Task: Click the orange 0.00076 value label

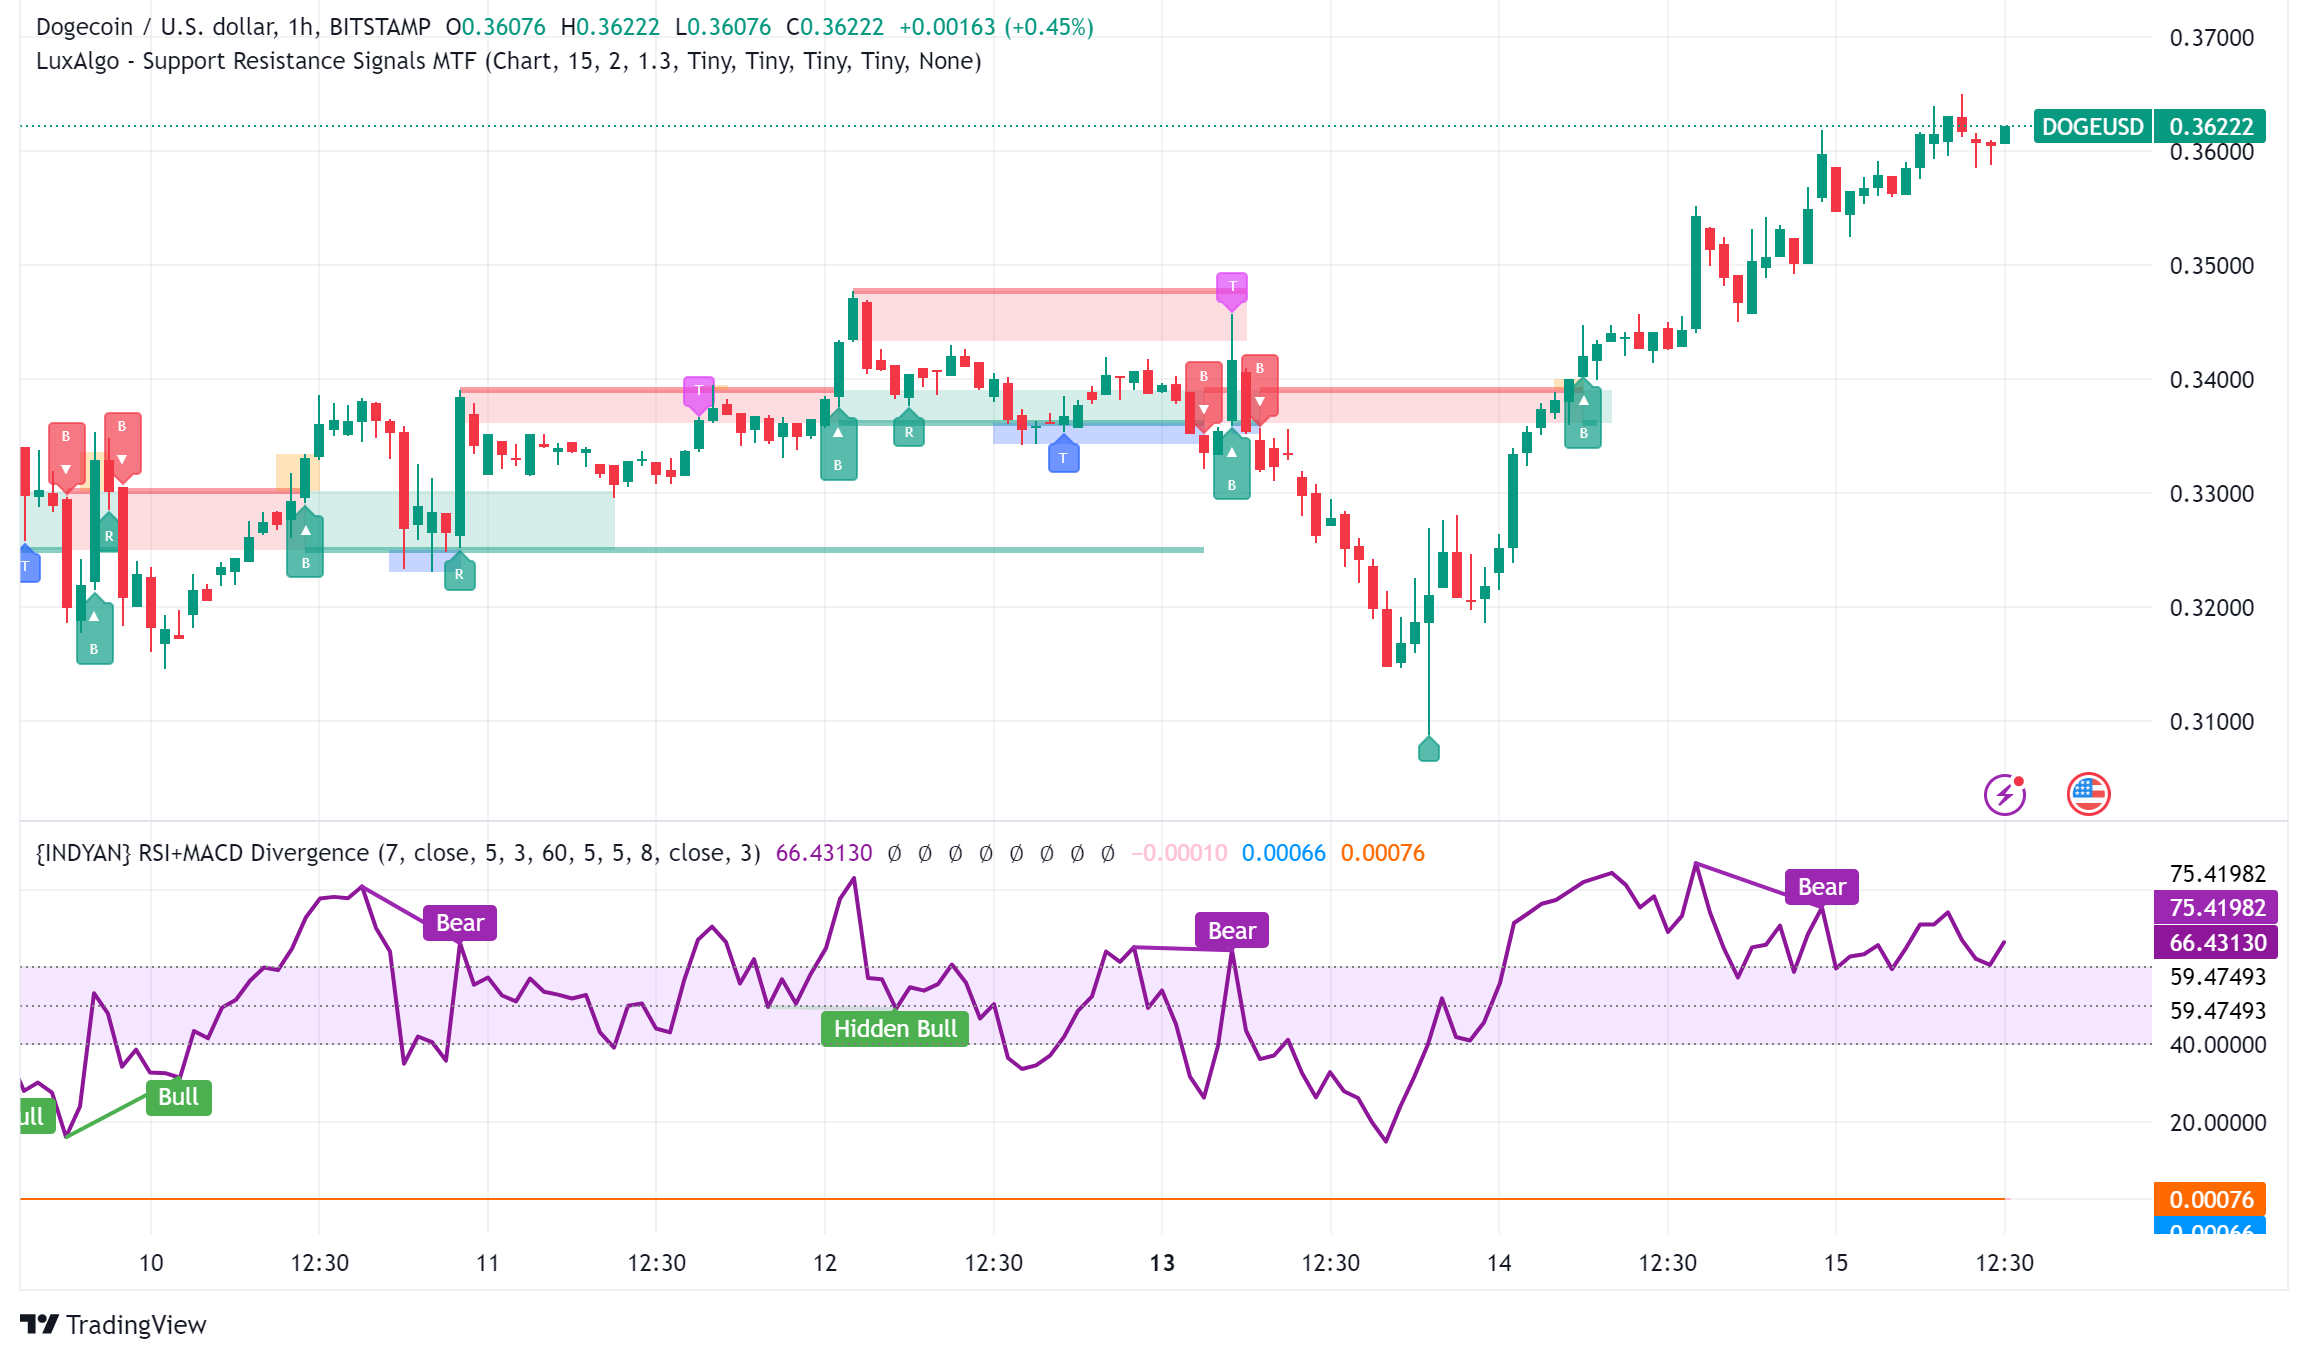Action: click(2210, 1199)
